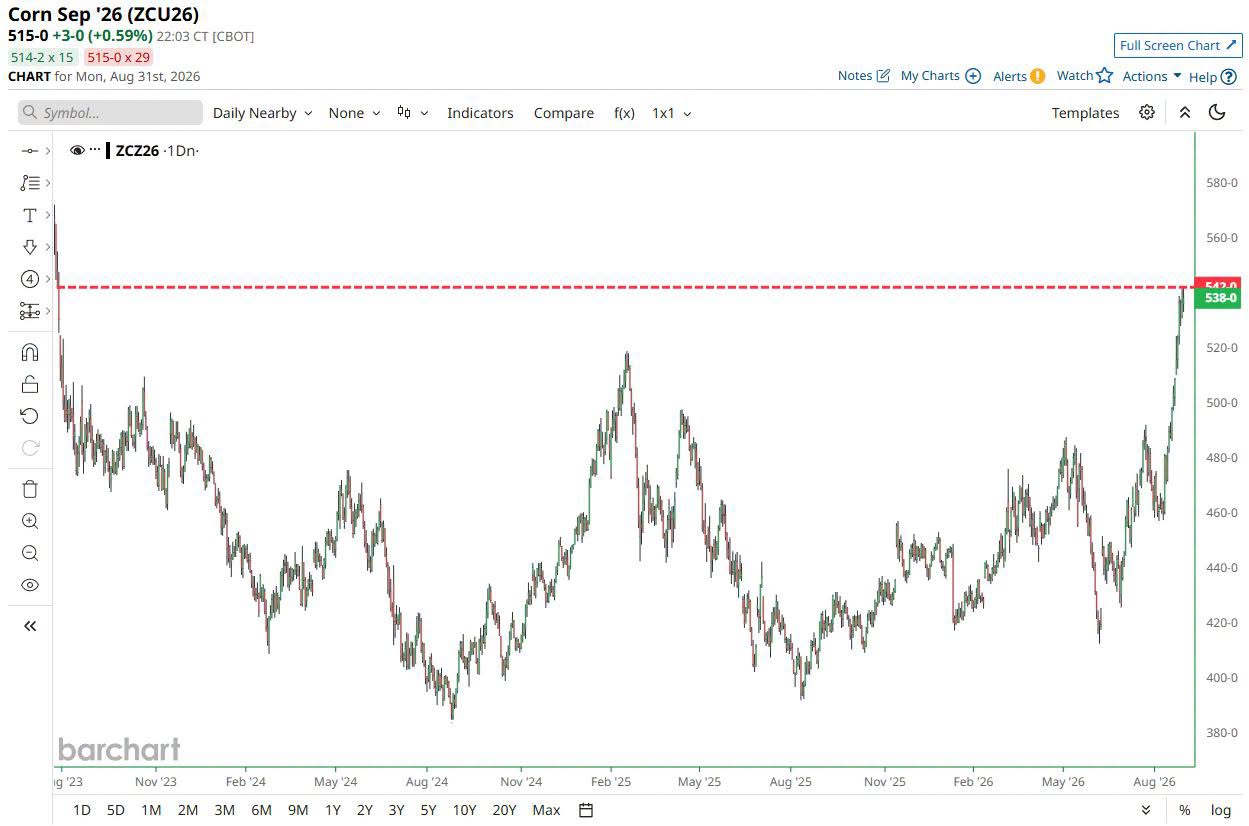Select the 6M time range

pyautogui.click(x=261, y=810)
